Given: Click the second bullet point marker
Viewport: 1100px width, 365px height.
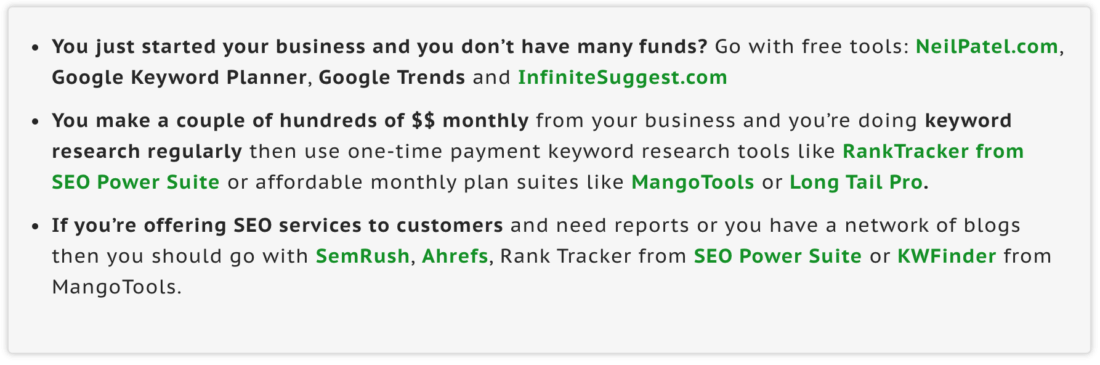Looking at the screenshot, I should (36, 122).
